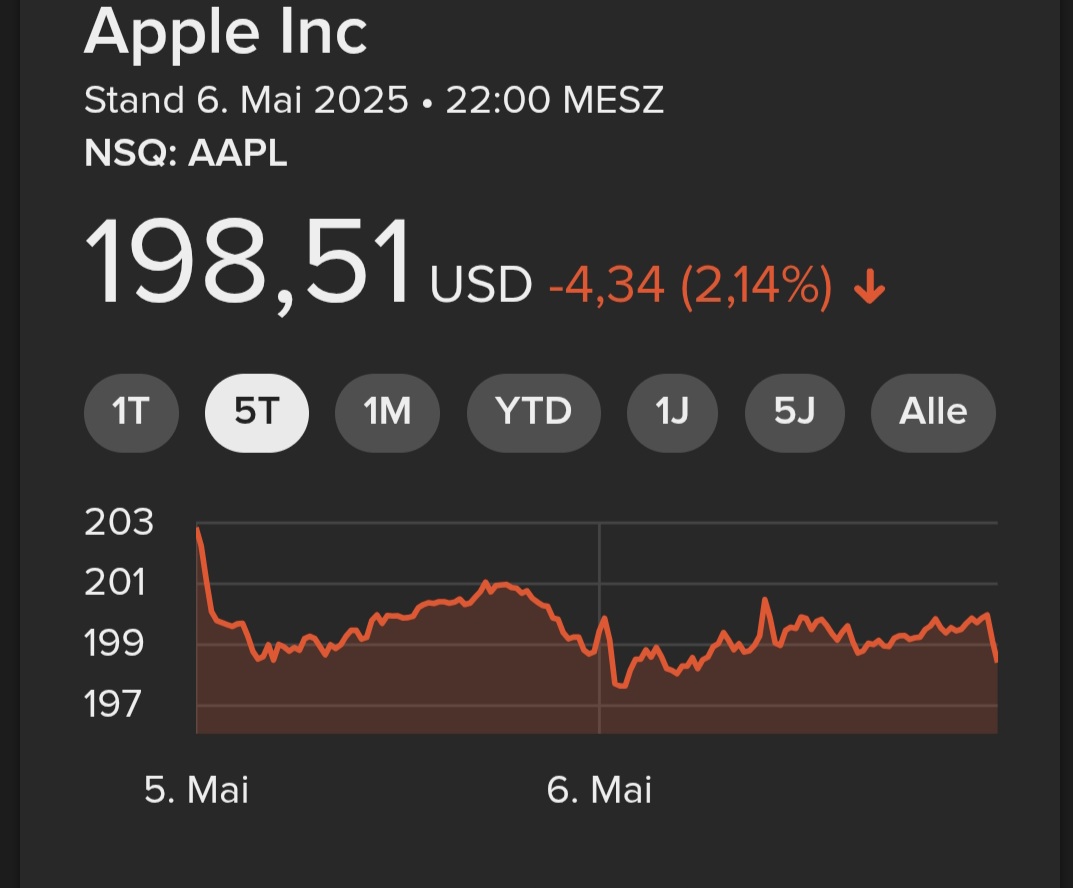Show the 1M chart range
The width and height of the screenshot is (1073, 888).
pyautogui.click(x=387, y=411)
